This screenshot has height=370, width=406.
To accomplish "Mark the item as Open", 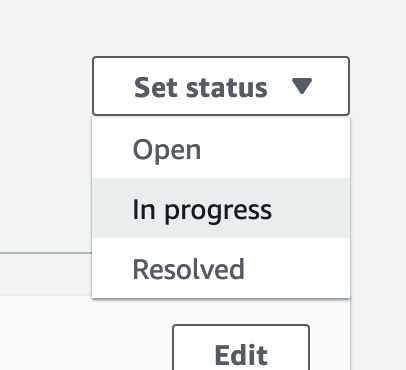I will (x=221, y=148).
